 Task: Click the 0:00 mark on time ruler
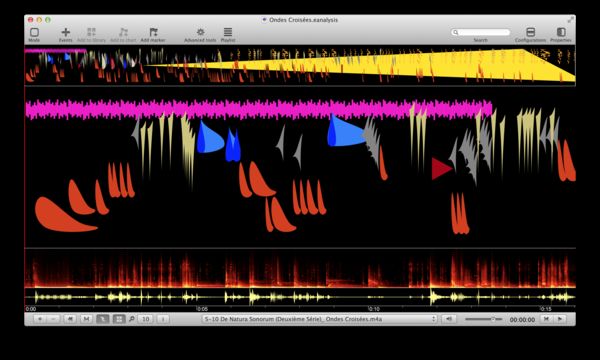coord(31,309)
